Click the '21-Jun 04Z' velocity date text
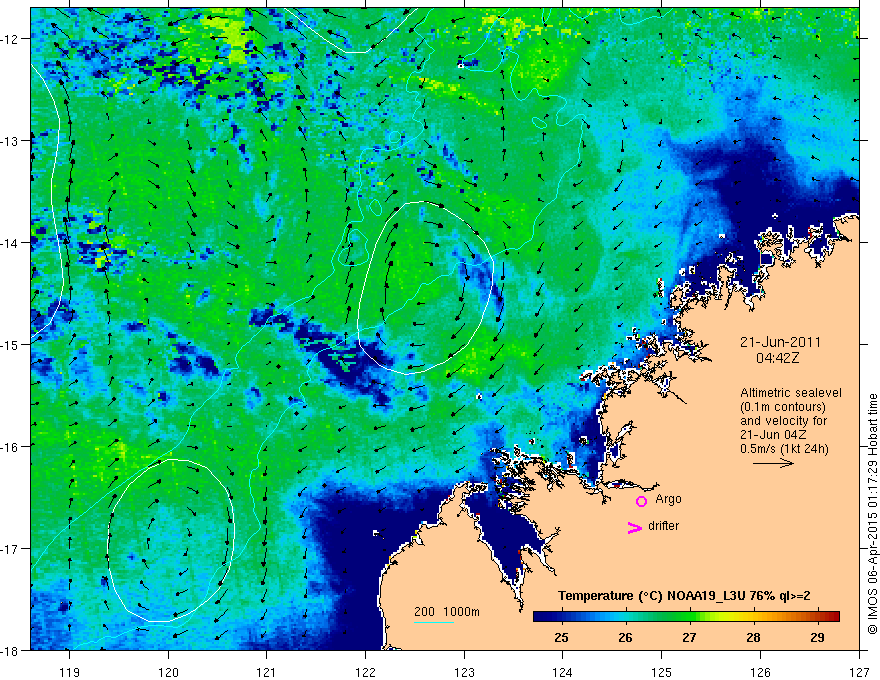The image size is (880, 680). pyautogui.click(x=774, y=435)
